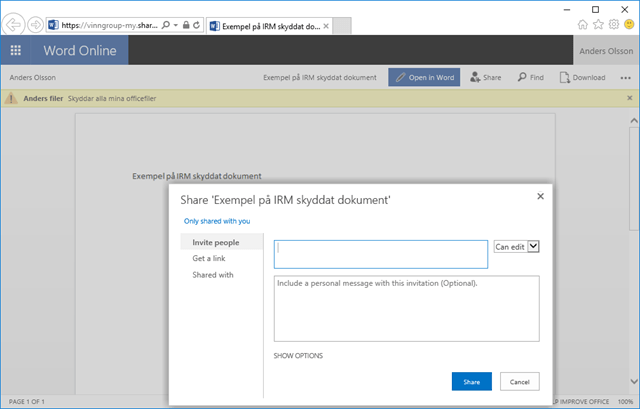Click the blue Share button
The height and width of the screenshot is (409, 640).
click(x=471, y=381)
